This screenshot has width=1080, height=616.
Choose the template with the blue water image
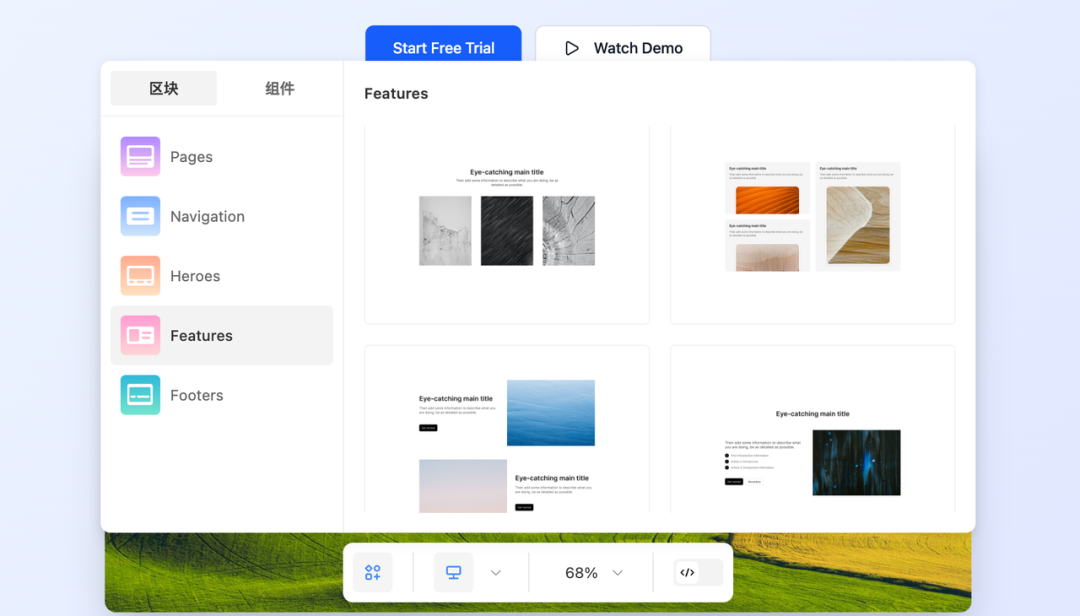[x=507, y=429]
